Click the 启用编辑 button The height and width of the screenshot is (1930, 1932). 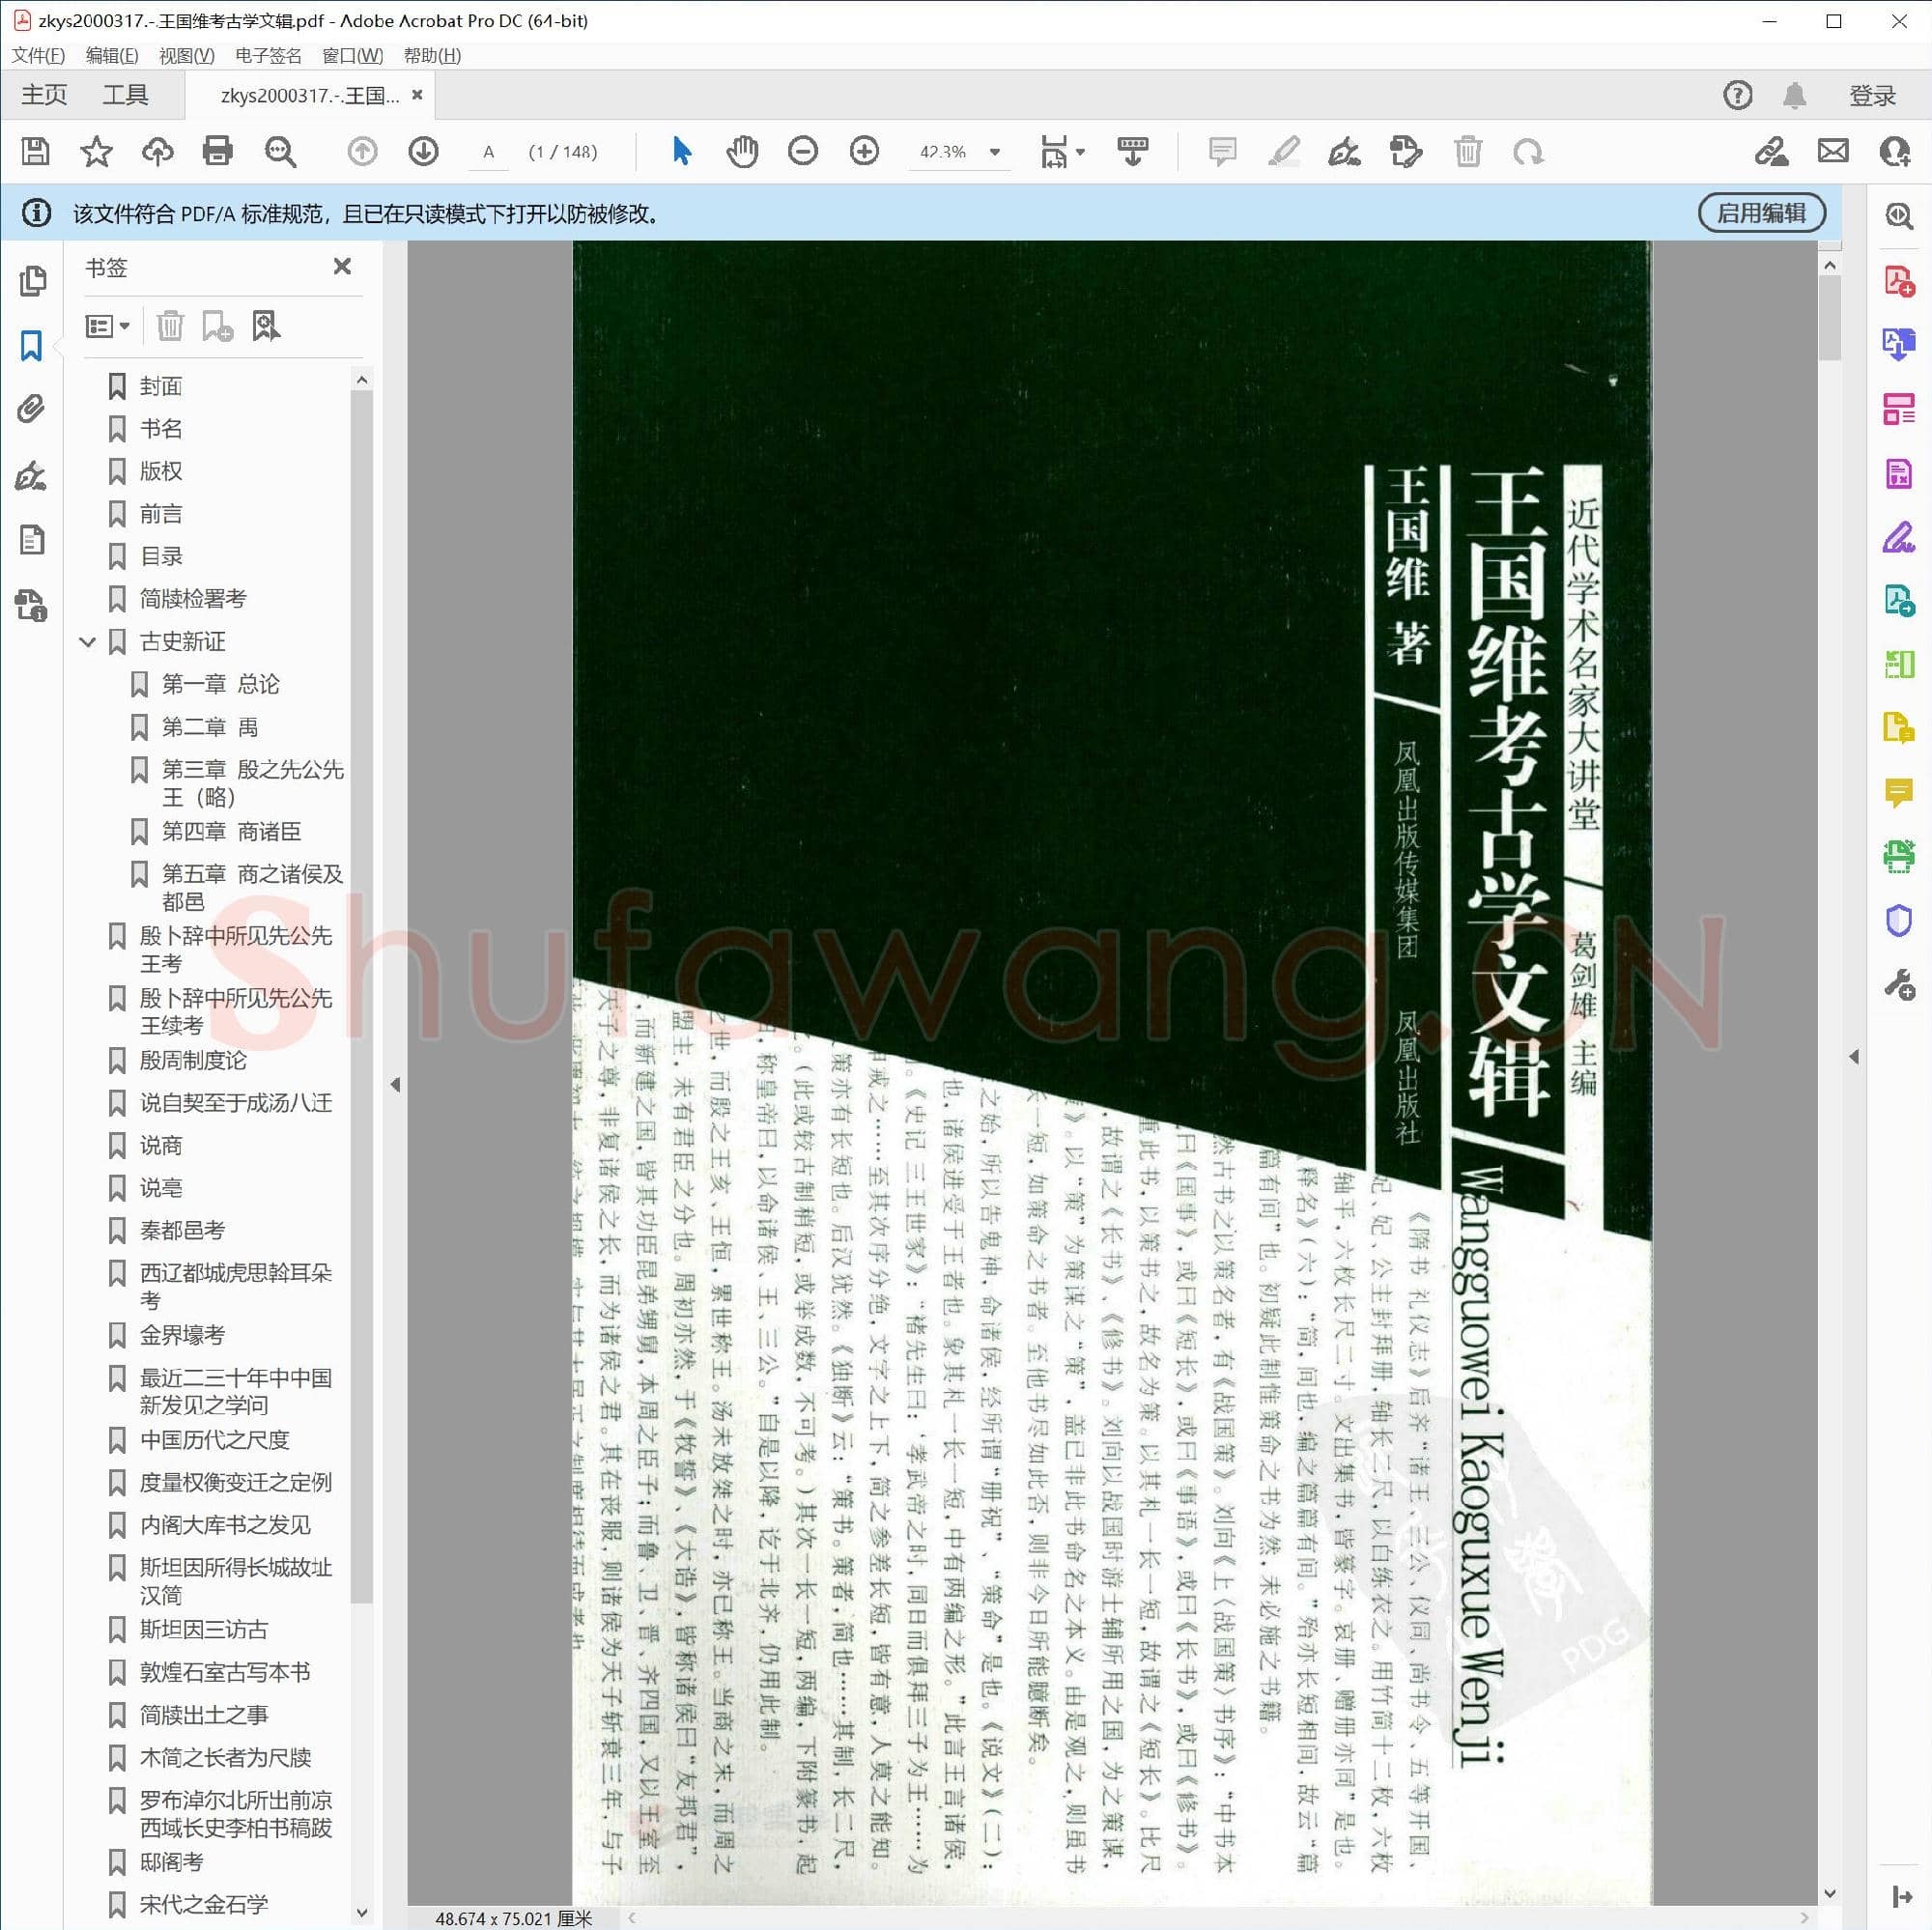pos(1762,212)
